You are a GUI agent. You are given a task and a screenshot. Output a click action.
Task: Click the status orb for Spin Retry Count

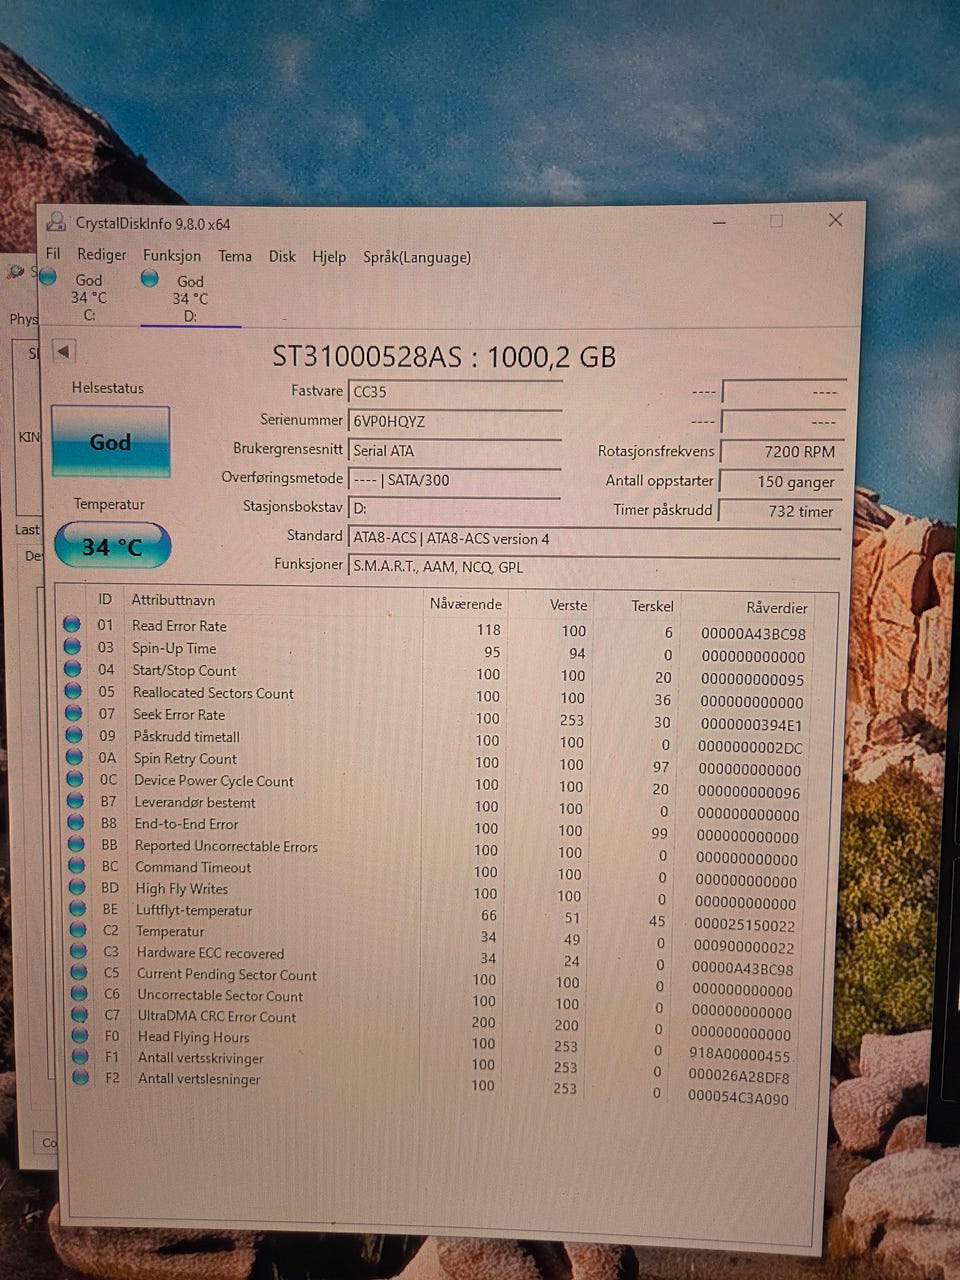pos(74,756)
